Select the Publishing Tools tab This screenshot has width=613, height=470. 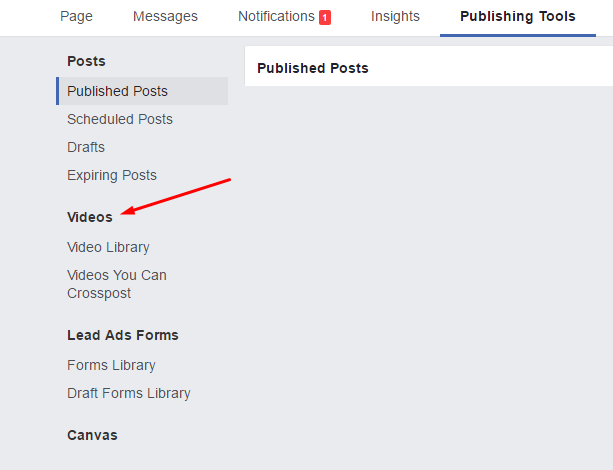(x=518, y=16)
